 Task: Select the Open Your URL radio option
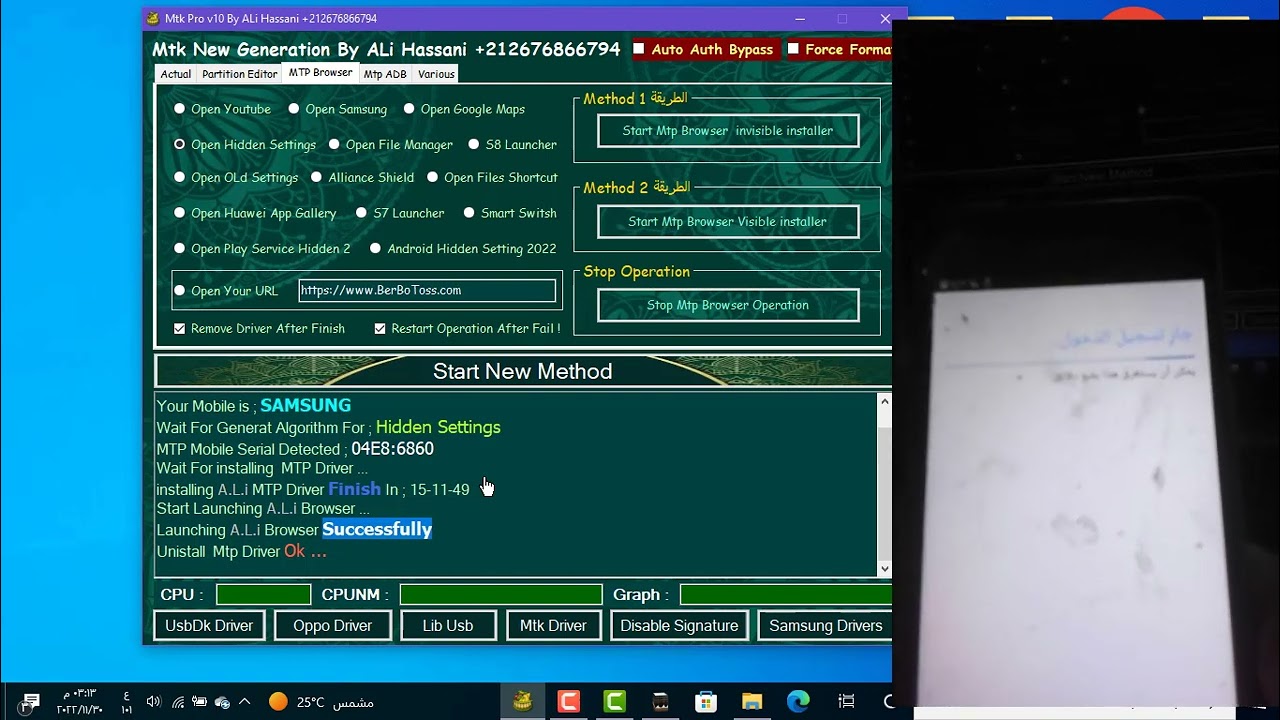coord(180,291)
